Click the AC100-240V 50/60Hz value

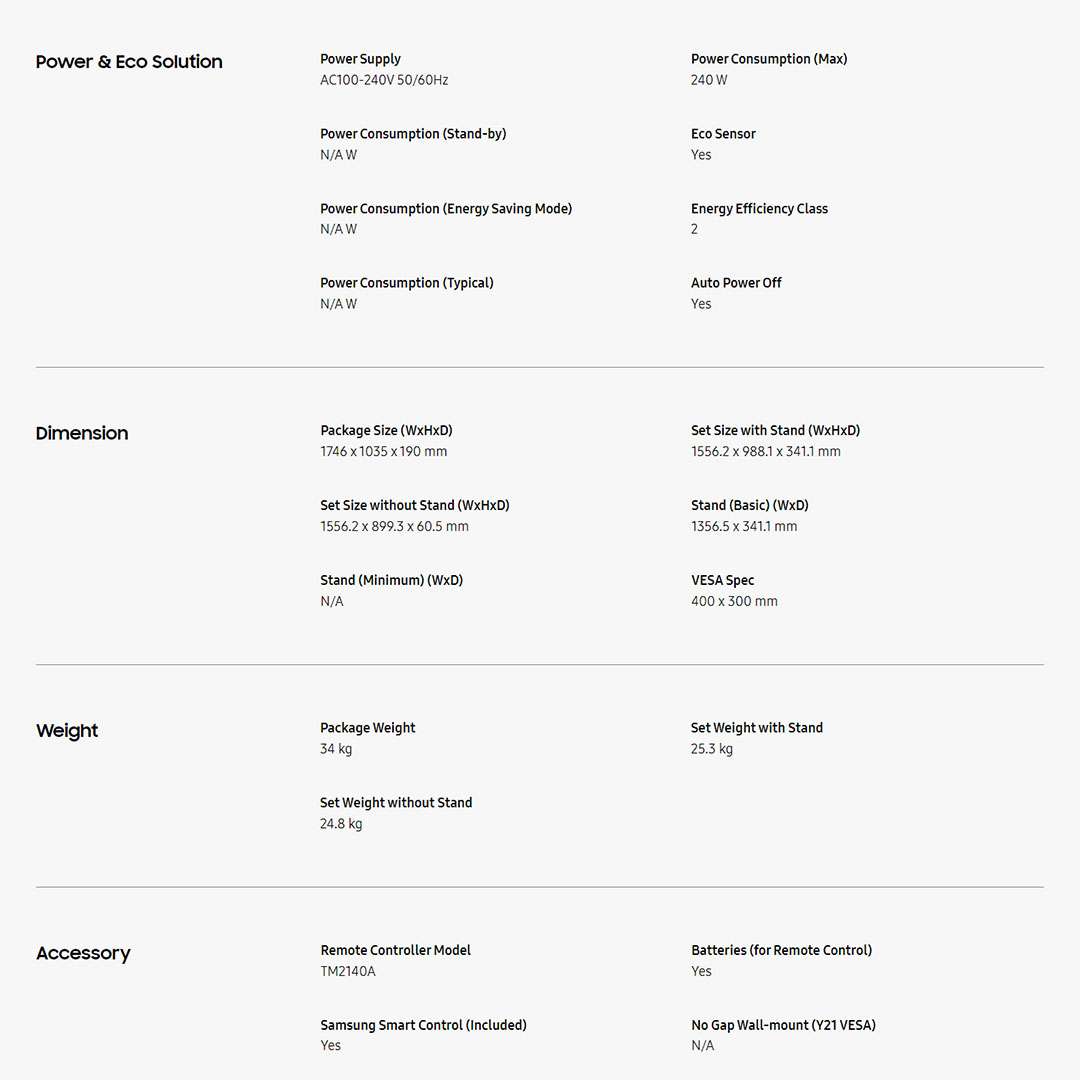point(384,80)
